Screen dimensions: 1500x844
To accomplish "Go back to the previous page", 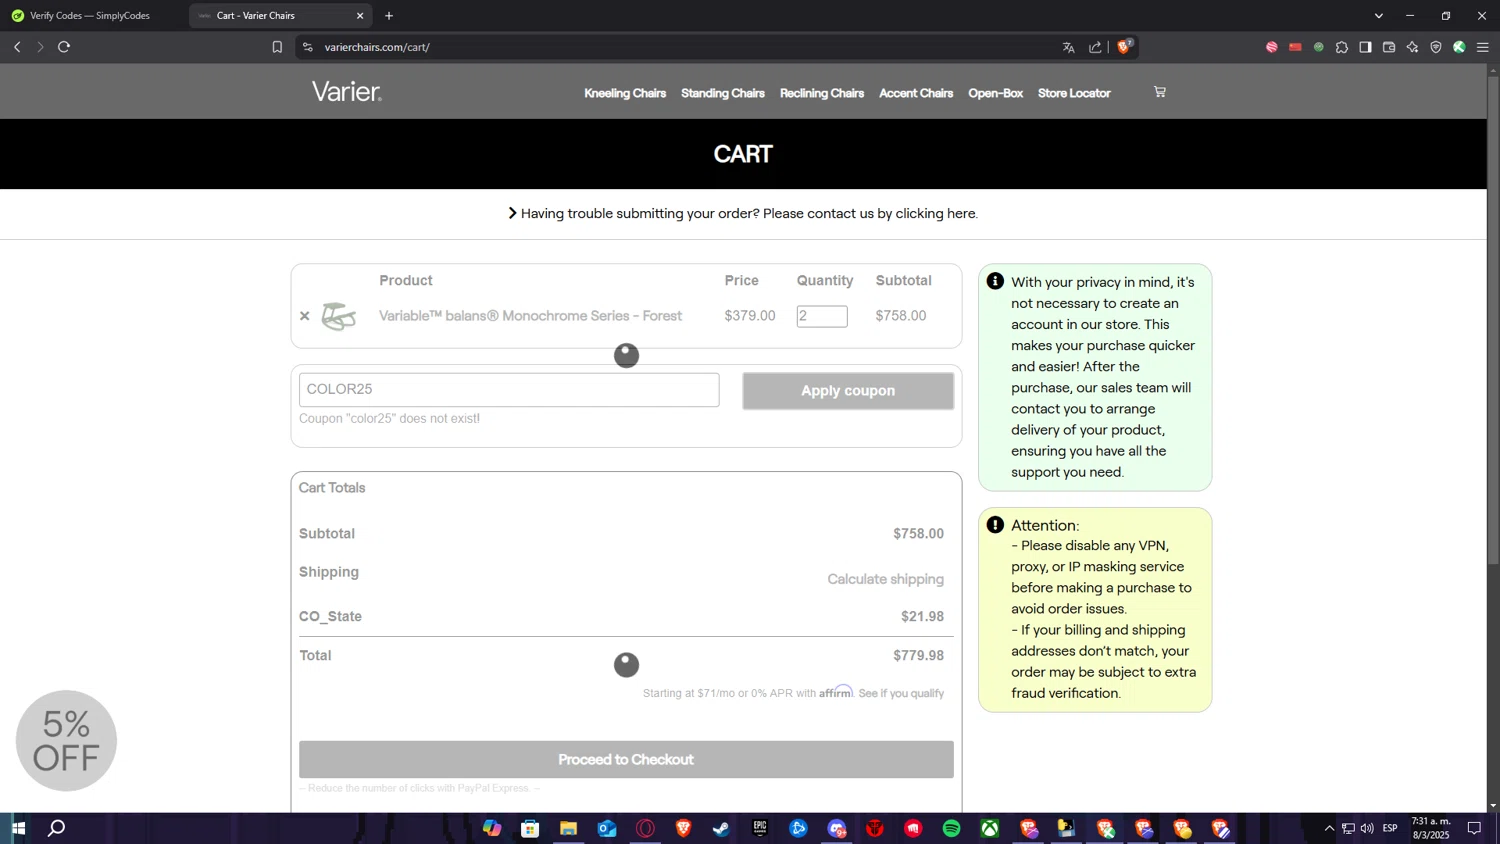I will click(x=17, y=47).
